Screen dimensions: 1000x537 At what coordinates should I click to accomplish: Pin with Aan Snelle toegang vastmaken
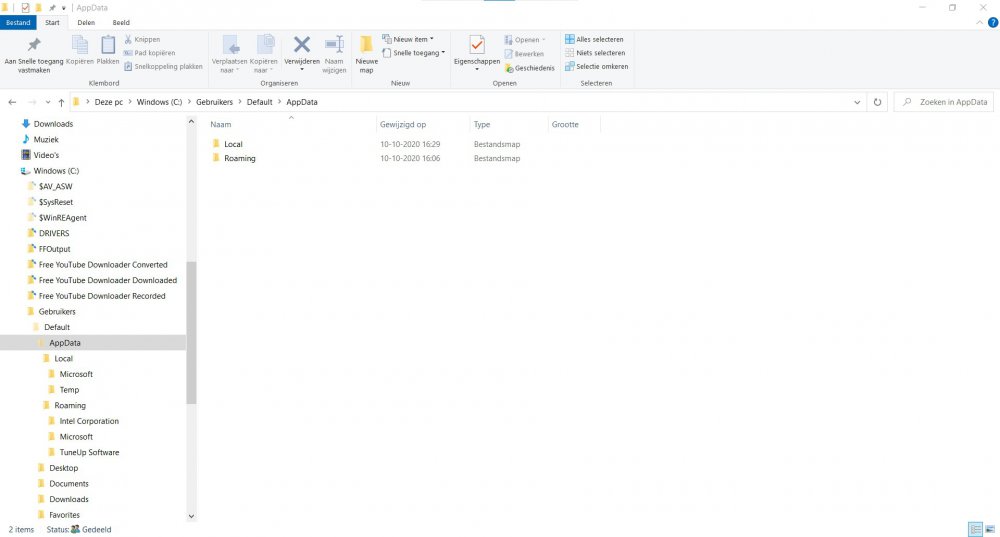(34, 46)
